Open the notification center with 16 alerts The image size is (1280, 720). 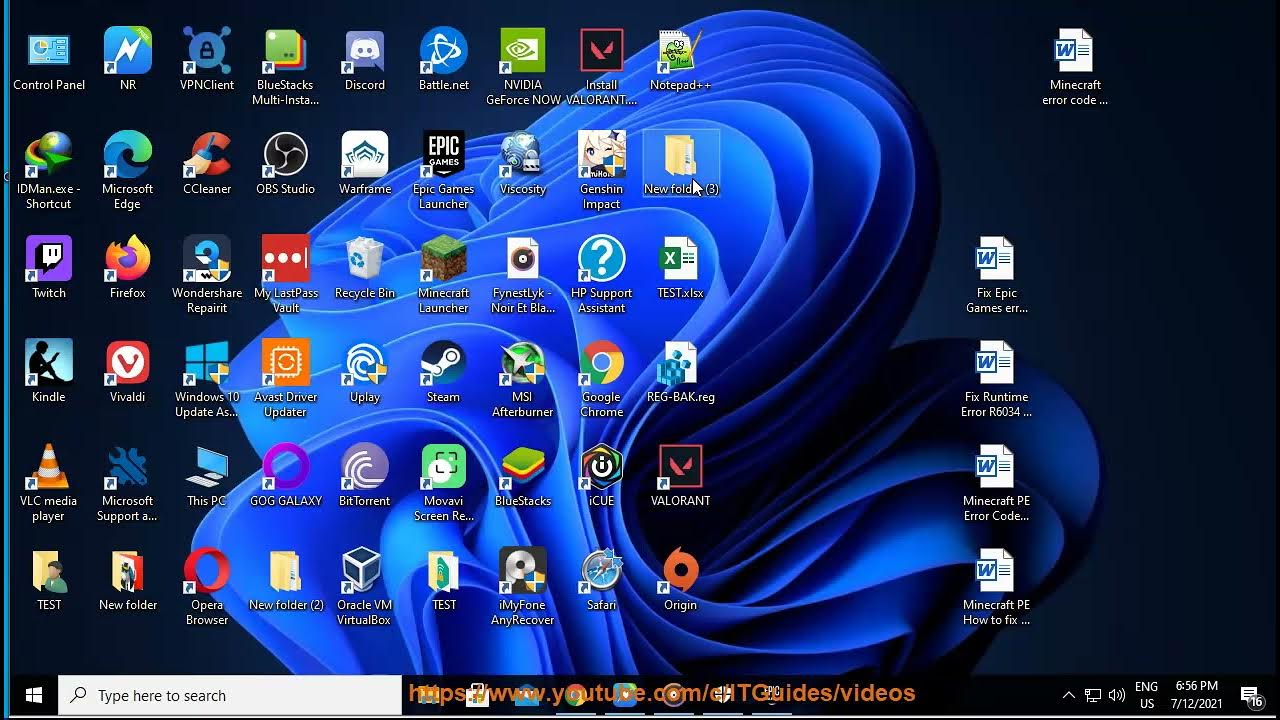click(x=1251, y=695)
